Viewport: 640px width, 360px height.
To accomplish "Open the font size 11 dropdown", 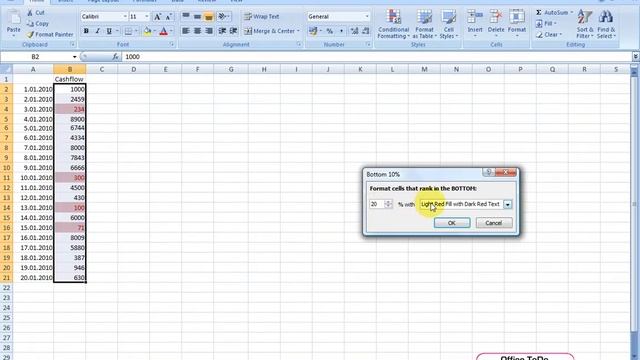I will (147, 17).
